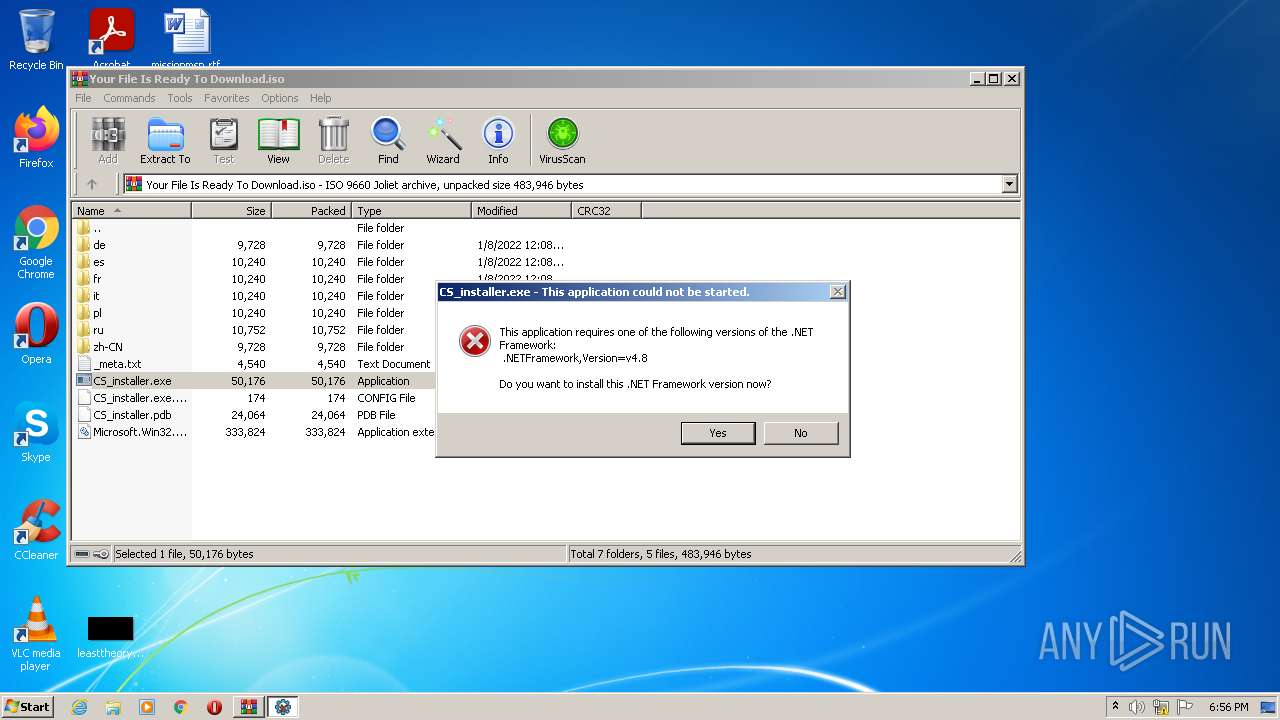1280x720 pixels.
Task: Open the black leastthedry desktop file
Action: pyautogui.click(x=110, y=637)
